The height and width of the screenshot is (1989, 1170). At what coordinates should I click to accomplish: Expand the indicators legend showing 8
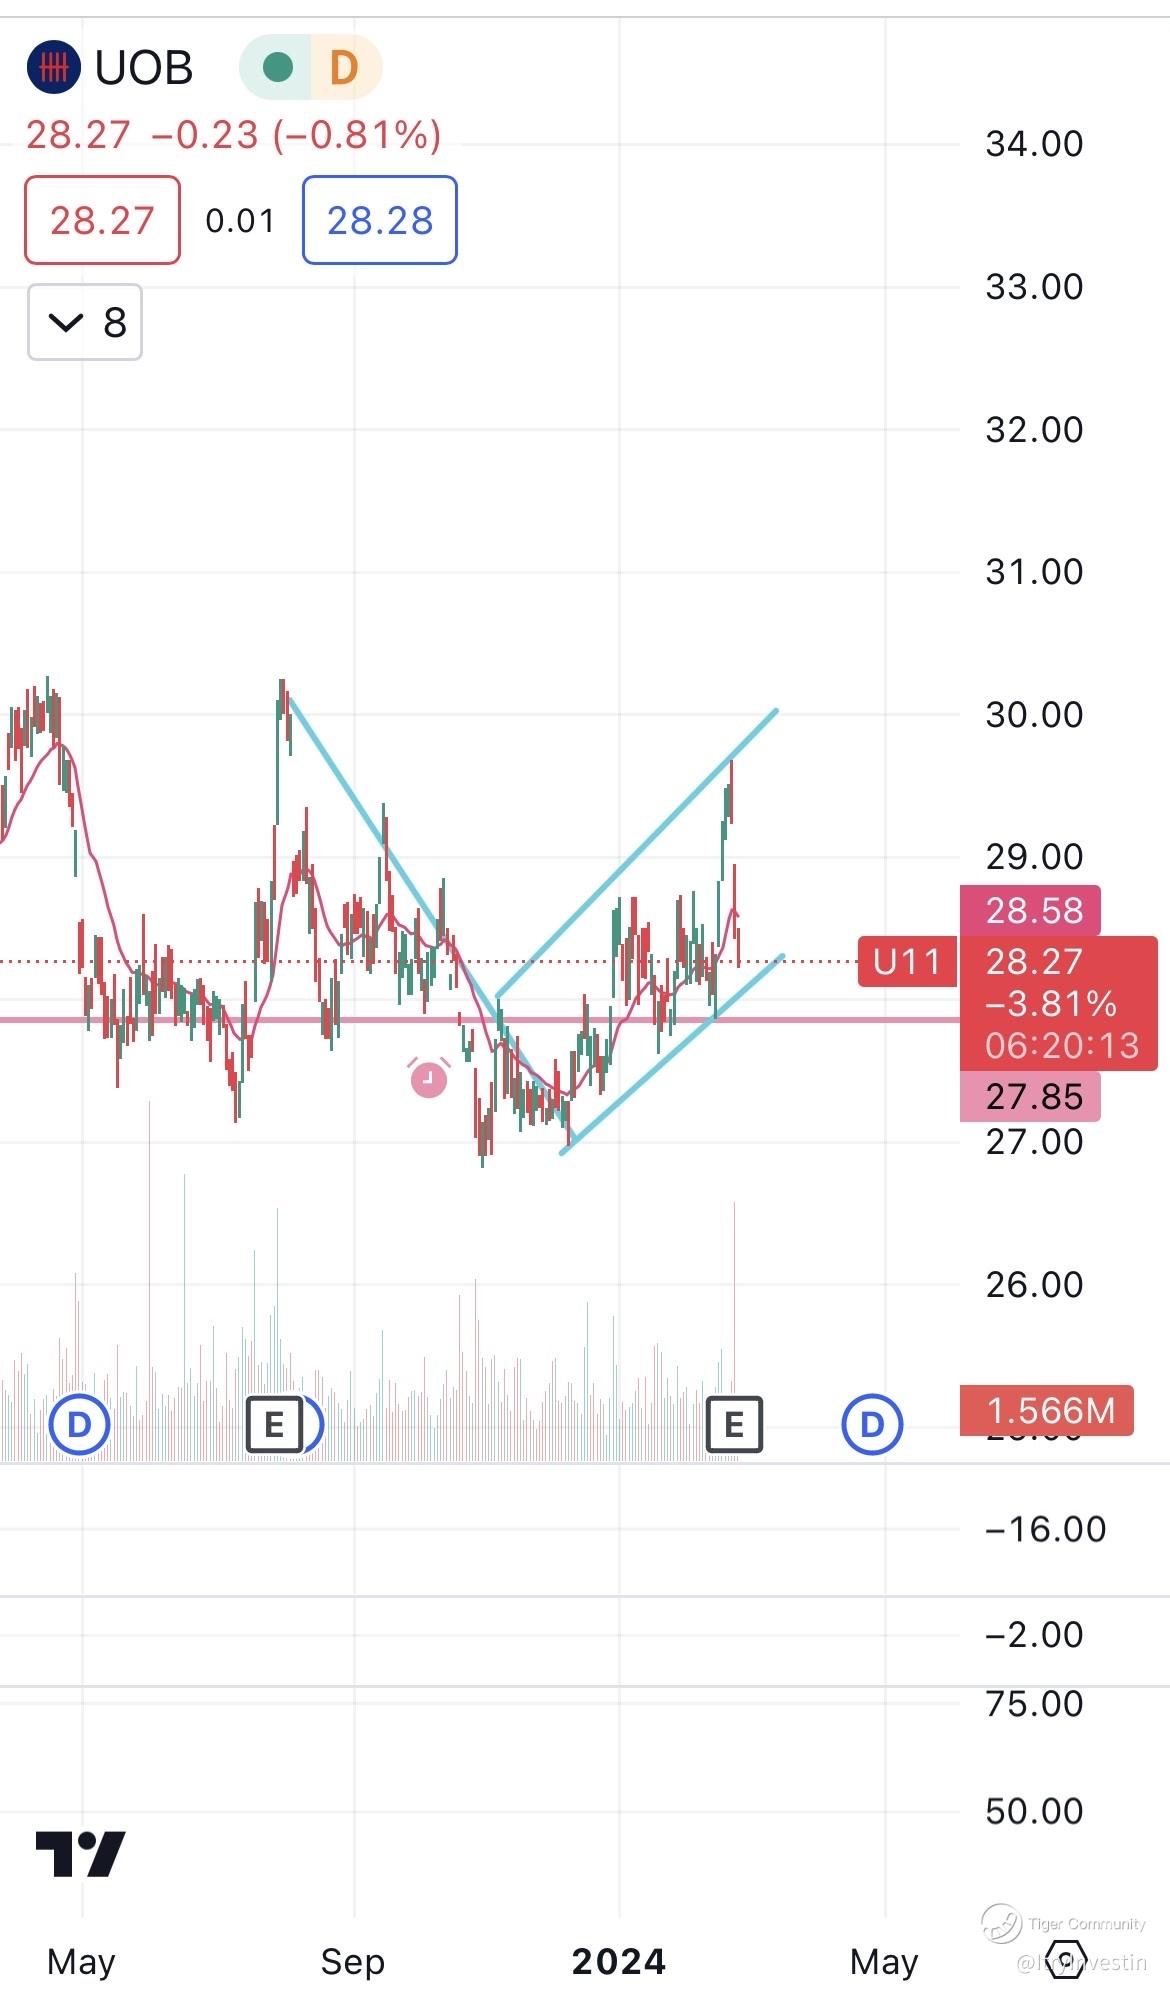[85, 322]
